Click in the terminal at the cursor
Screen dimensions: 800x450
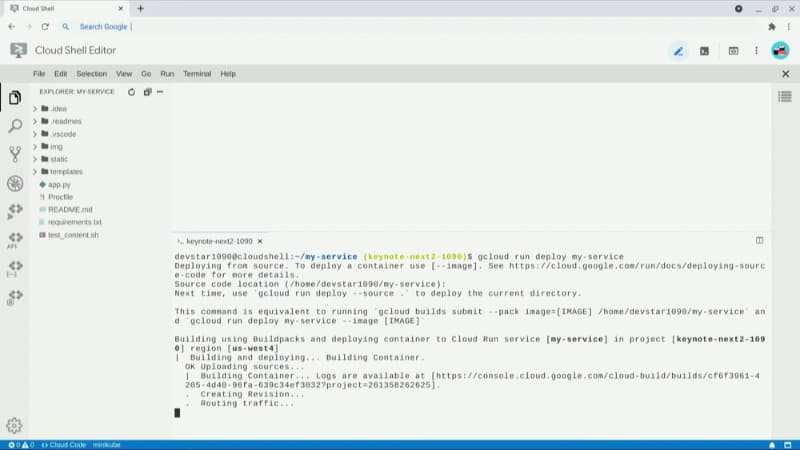pos(177,413)
